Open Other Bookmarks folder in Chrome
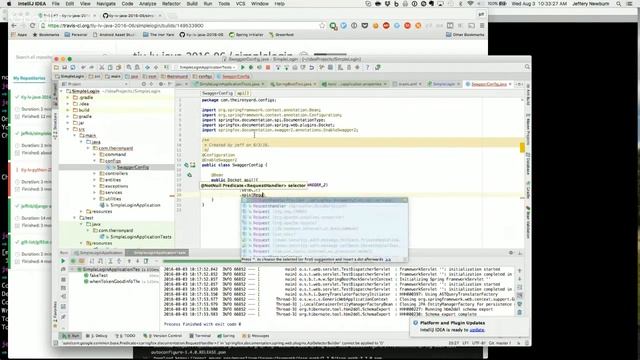The height and width of the screenshot is (360, 640). point(465,35)
